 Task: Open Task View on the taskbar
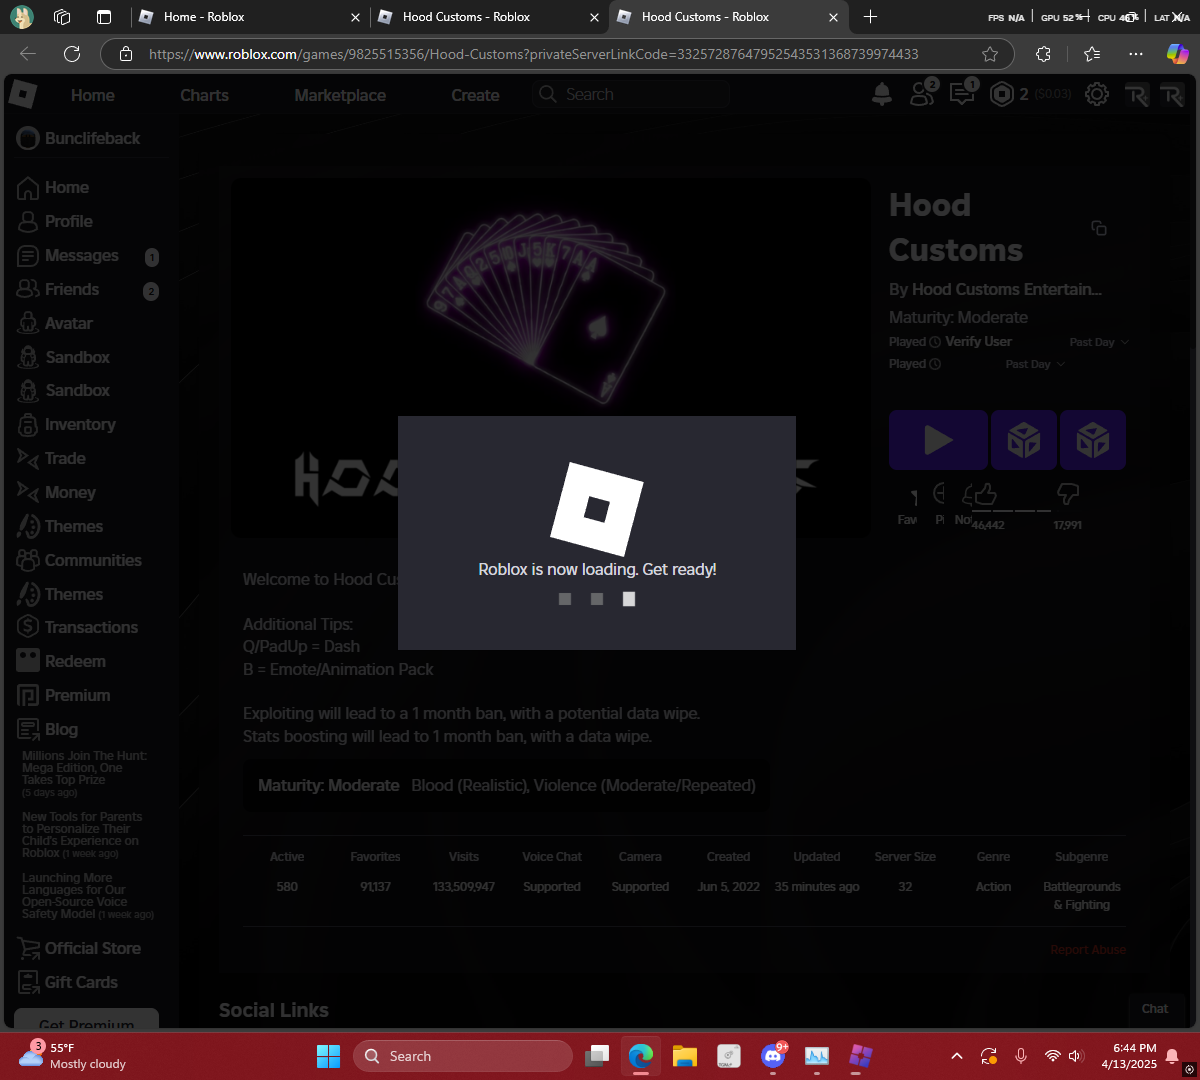click(597, 1056)
